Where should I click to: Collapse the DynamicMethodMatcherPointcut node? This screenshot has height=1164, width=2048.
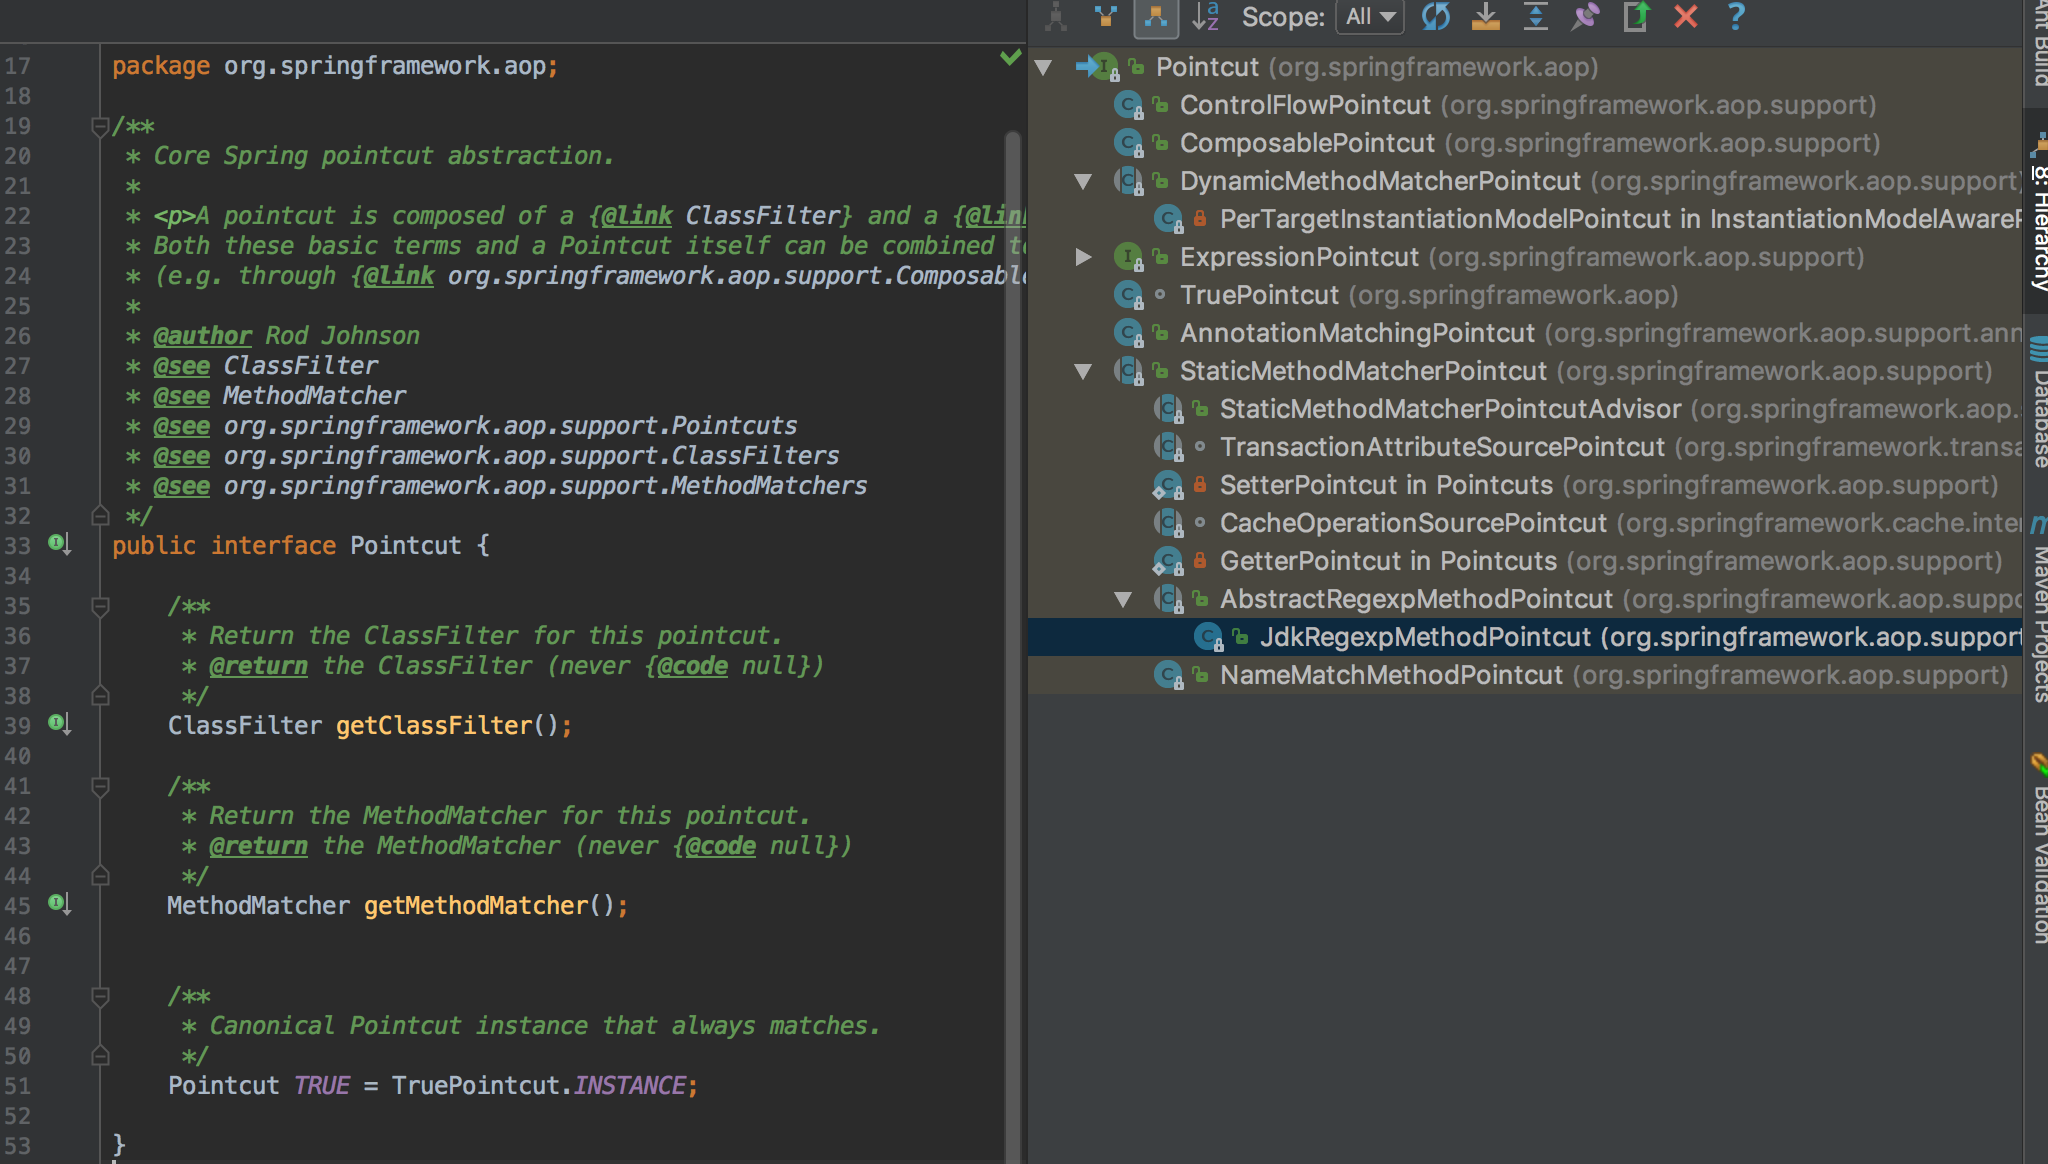1083,182
